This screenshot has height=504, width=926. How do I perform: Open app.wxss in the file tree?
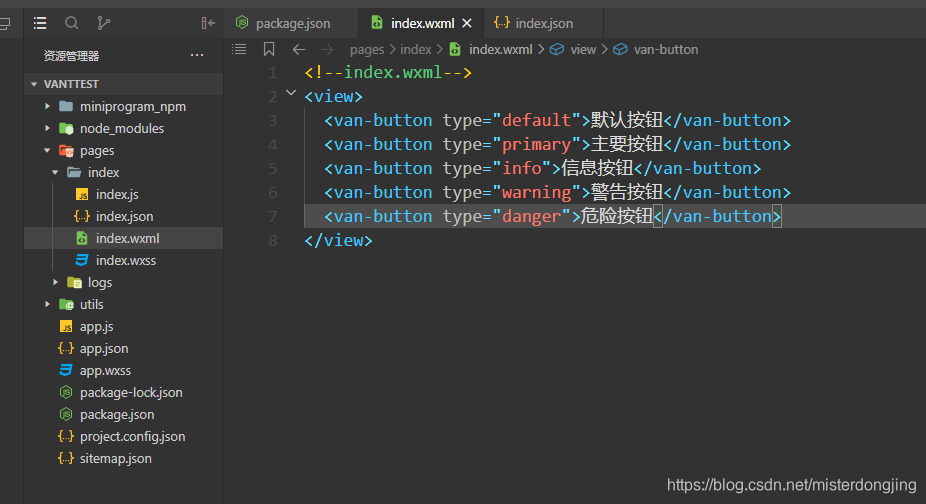pyautogui.click(x=105, y=370)
